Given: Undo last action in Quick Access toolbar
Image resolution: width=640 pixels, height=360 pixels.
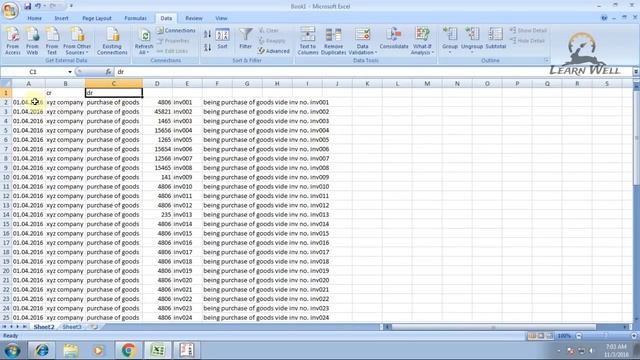Looking at the screenshot, I should point(38,6).
